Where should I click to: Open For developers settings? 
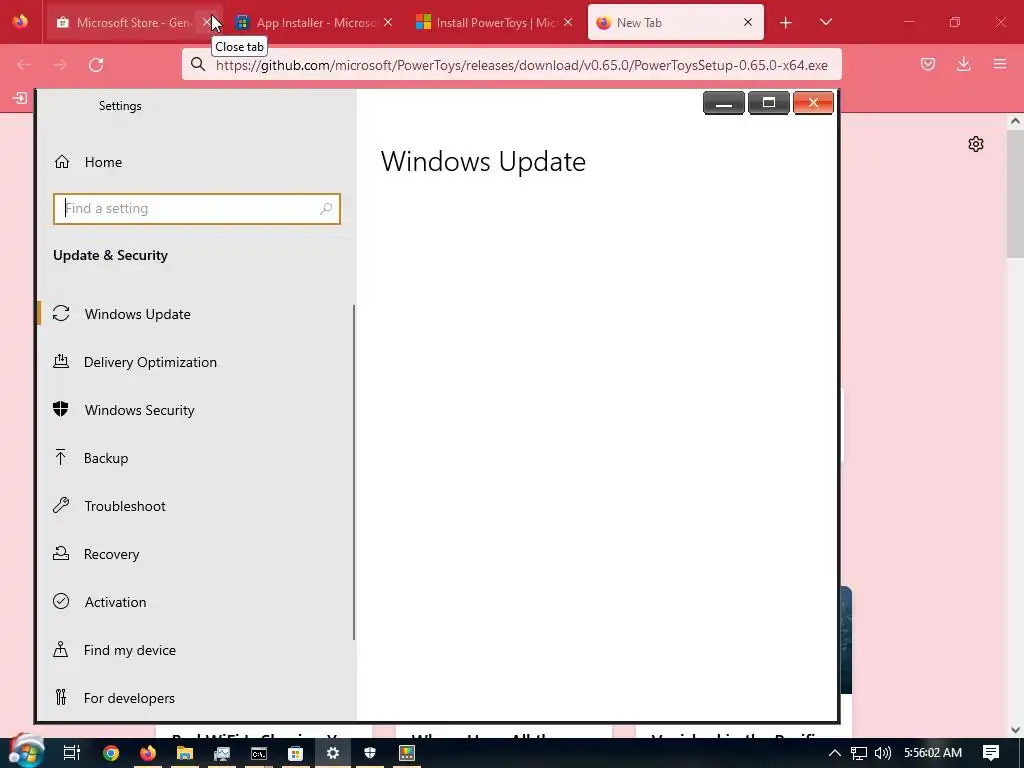pyautogui.click(x=196, y=698)
